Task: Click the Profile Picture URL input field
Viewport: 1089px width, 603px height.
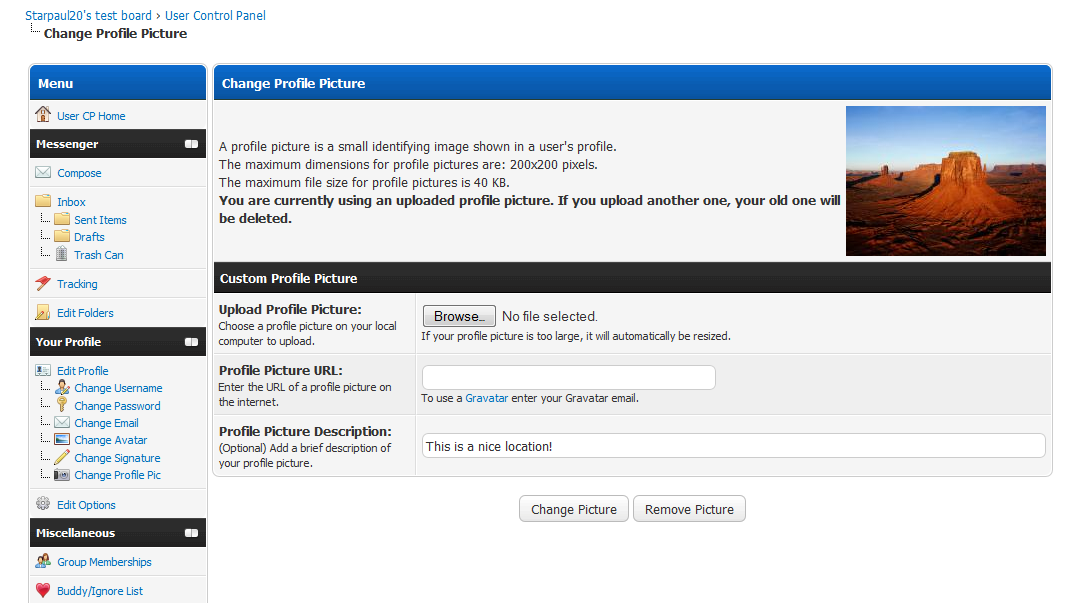Action: point(568,377)
